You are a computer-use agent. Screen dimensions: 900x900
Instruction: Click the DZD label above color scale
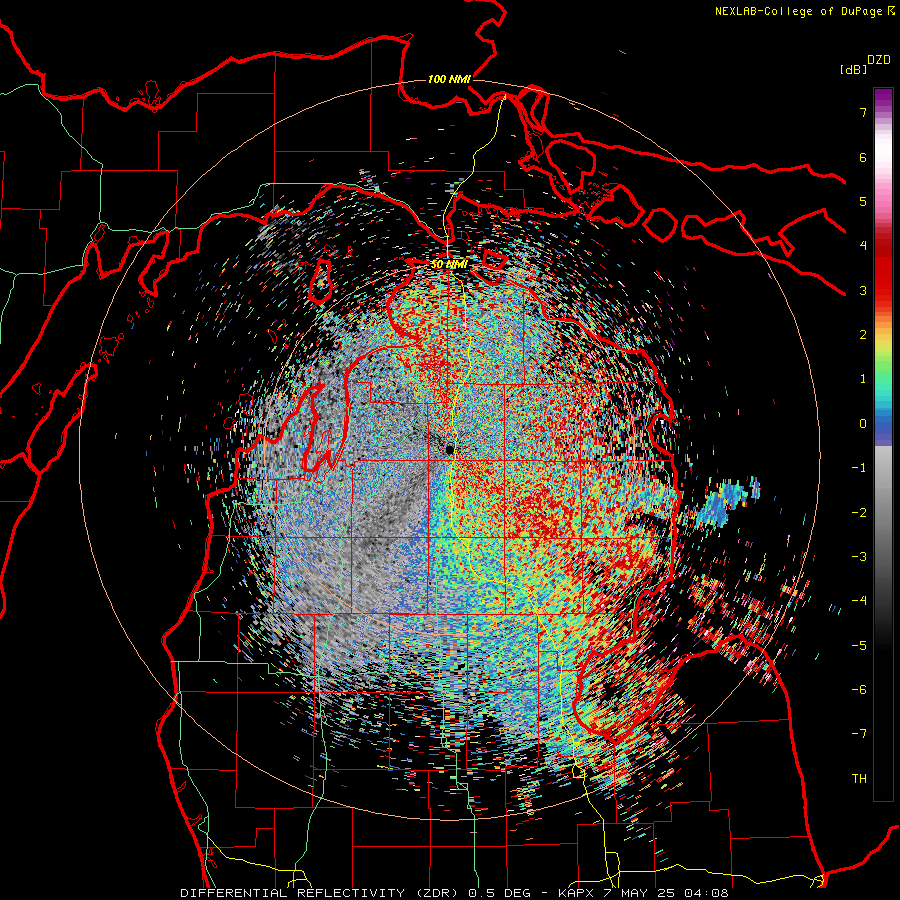[x=879, y=60]
